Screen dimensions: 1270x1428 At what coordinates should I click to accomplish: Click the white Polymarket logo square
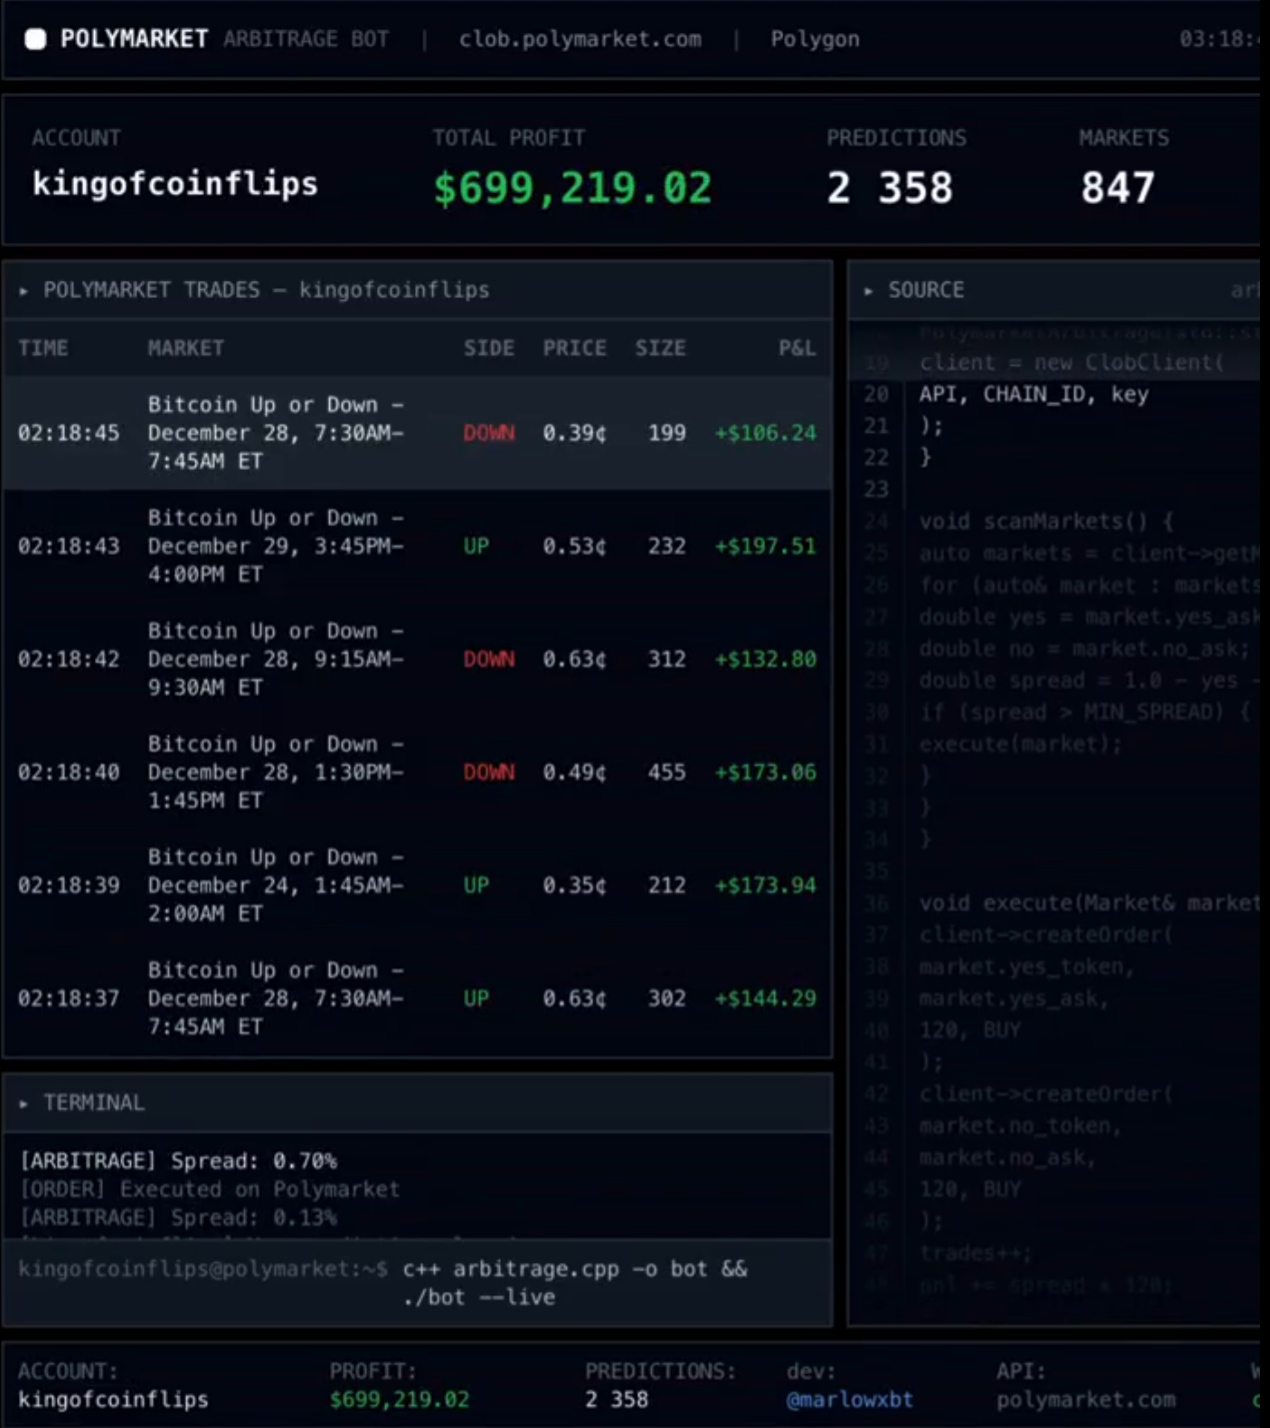(36, 39)
